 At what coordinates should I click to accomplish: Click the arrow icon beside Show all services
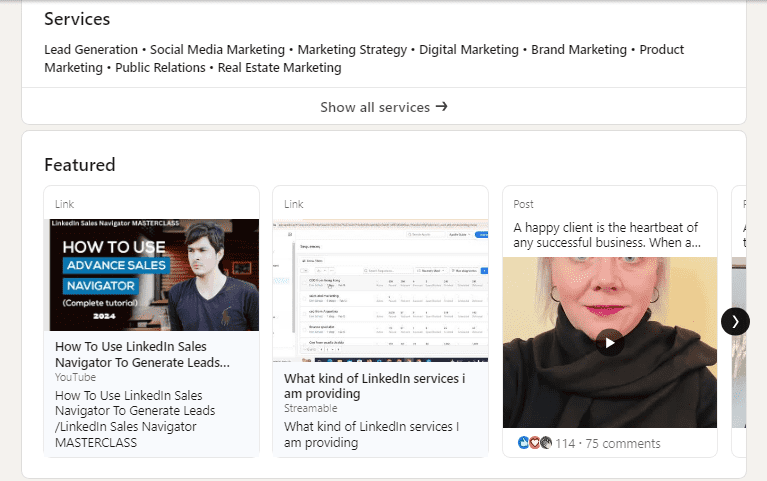click(x=442, y=106)
